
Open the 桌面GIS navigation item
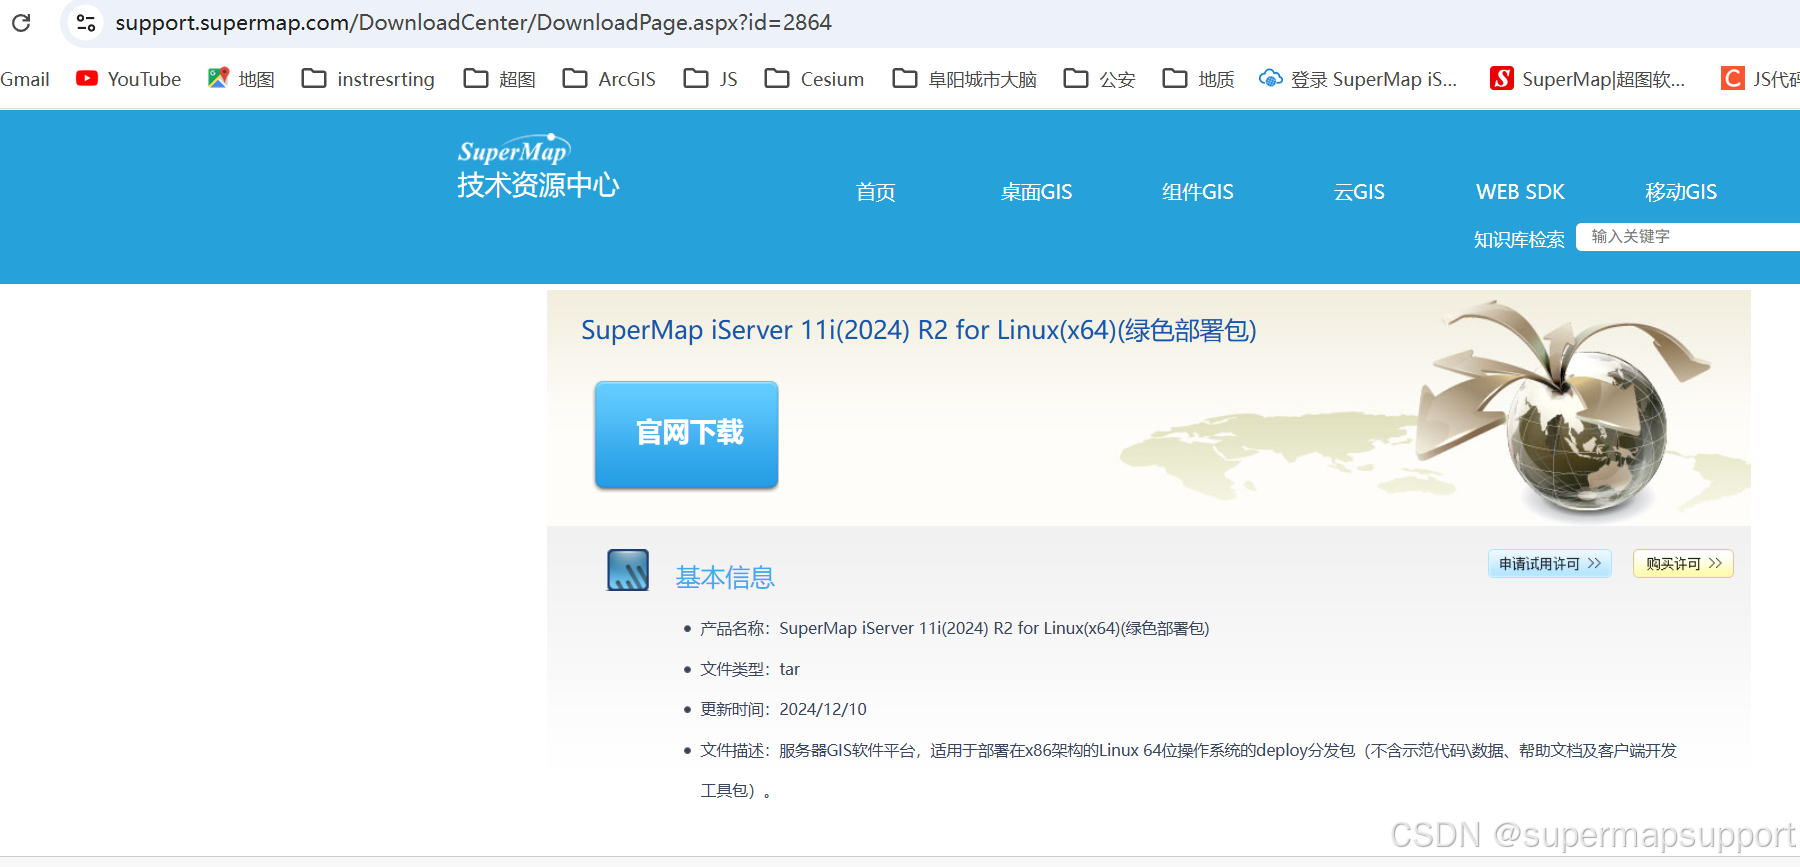[x=1037, y=192]
